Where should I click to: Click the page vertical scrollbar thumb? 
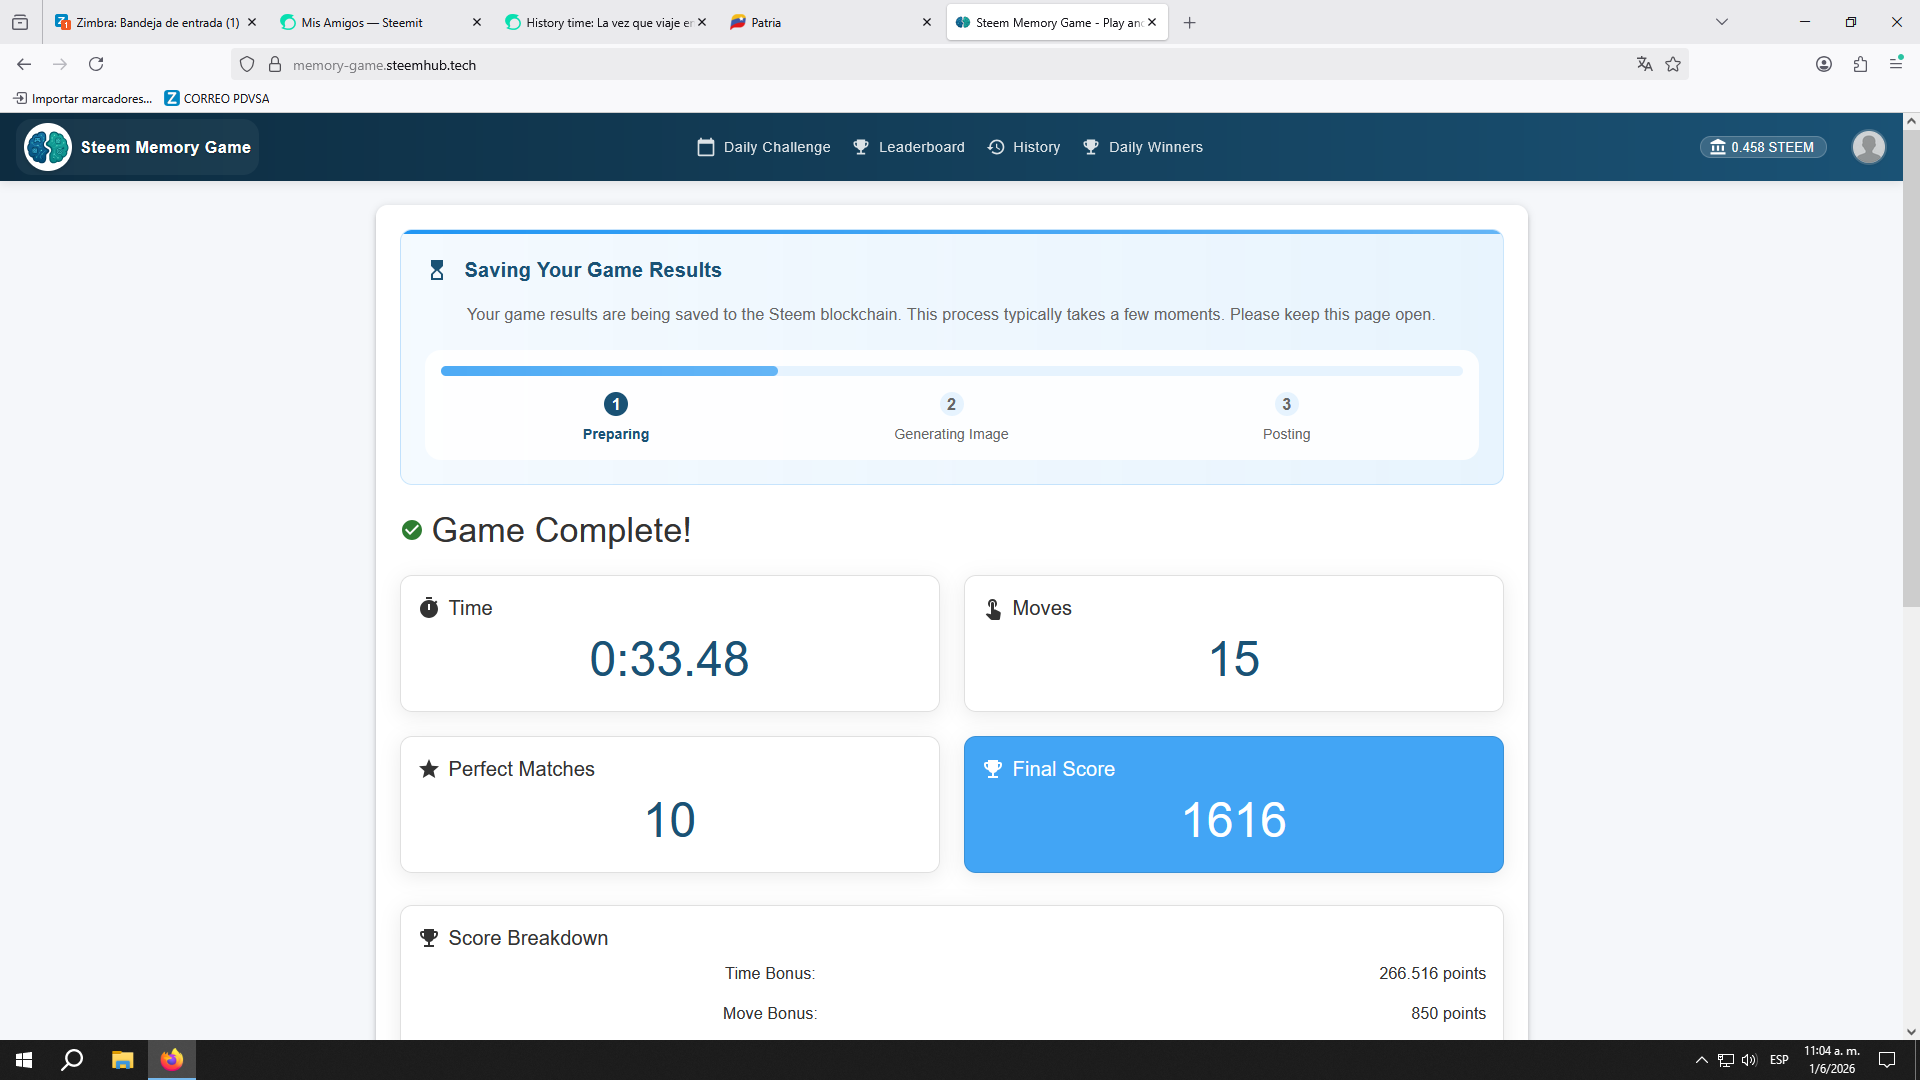[1911, 369]
